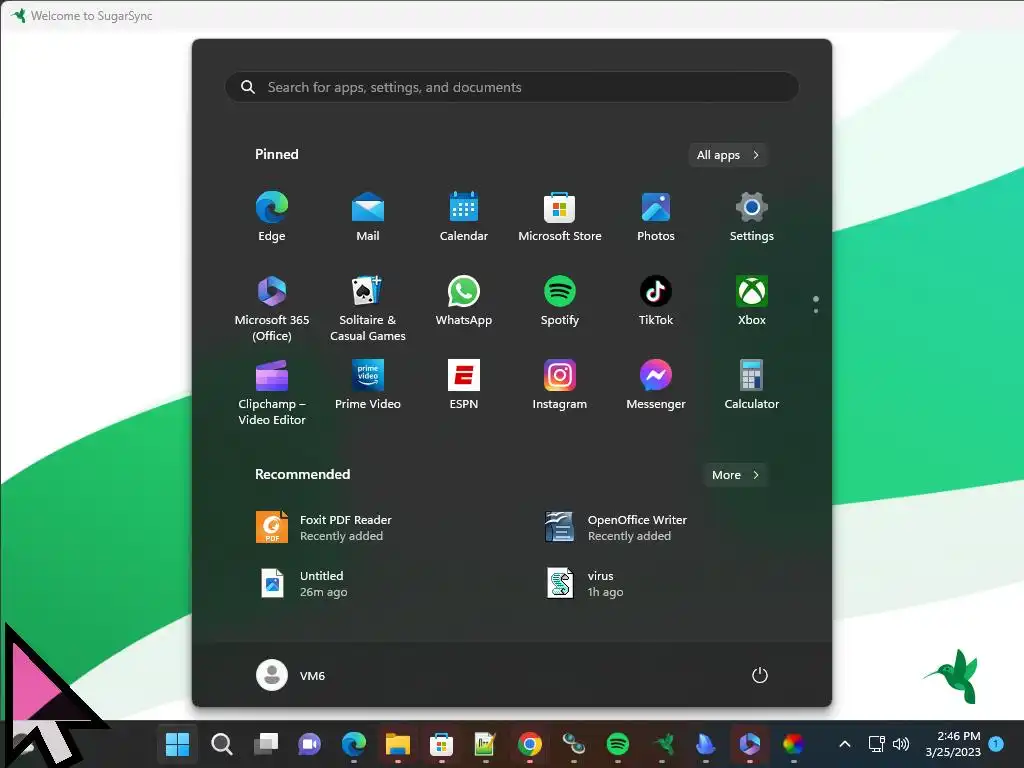
Task: Open the volume speaker tray icon
Action: (x=901, y=744)
